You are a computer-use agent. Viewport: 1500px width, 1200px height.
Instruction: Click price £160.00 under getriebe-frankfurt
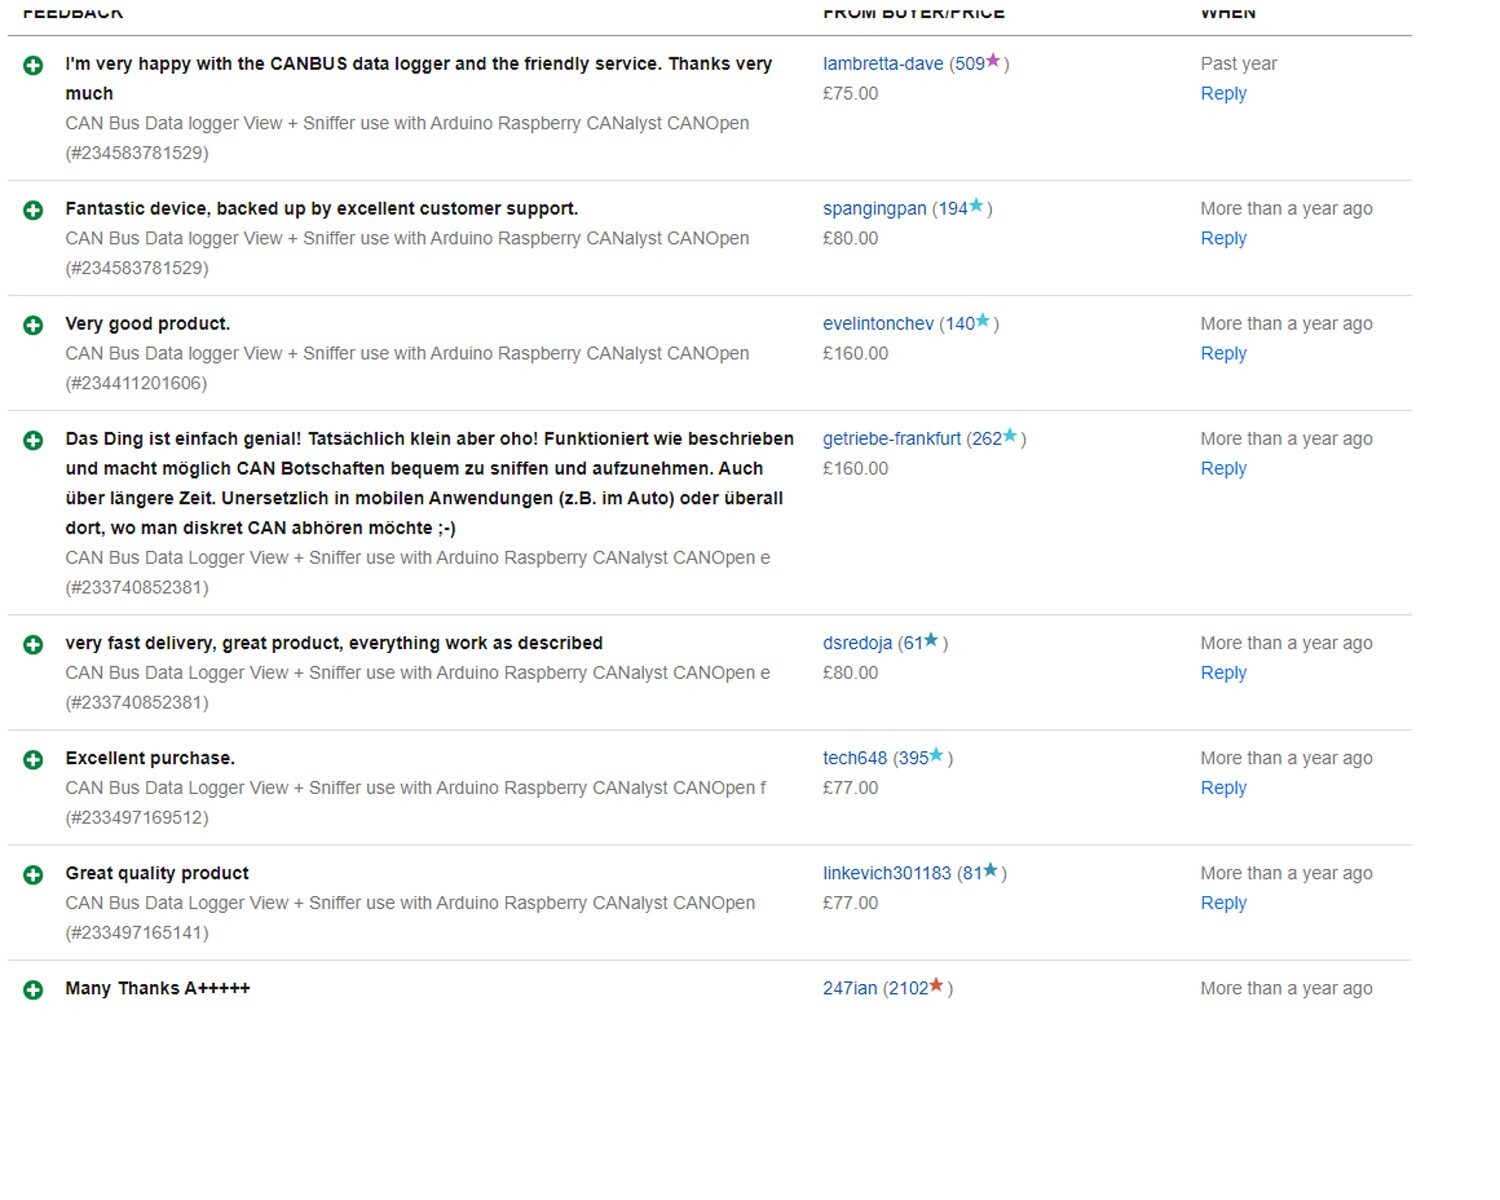click(x=855, y=469)
